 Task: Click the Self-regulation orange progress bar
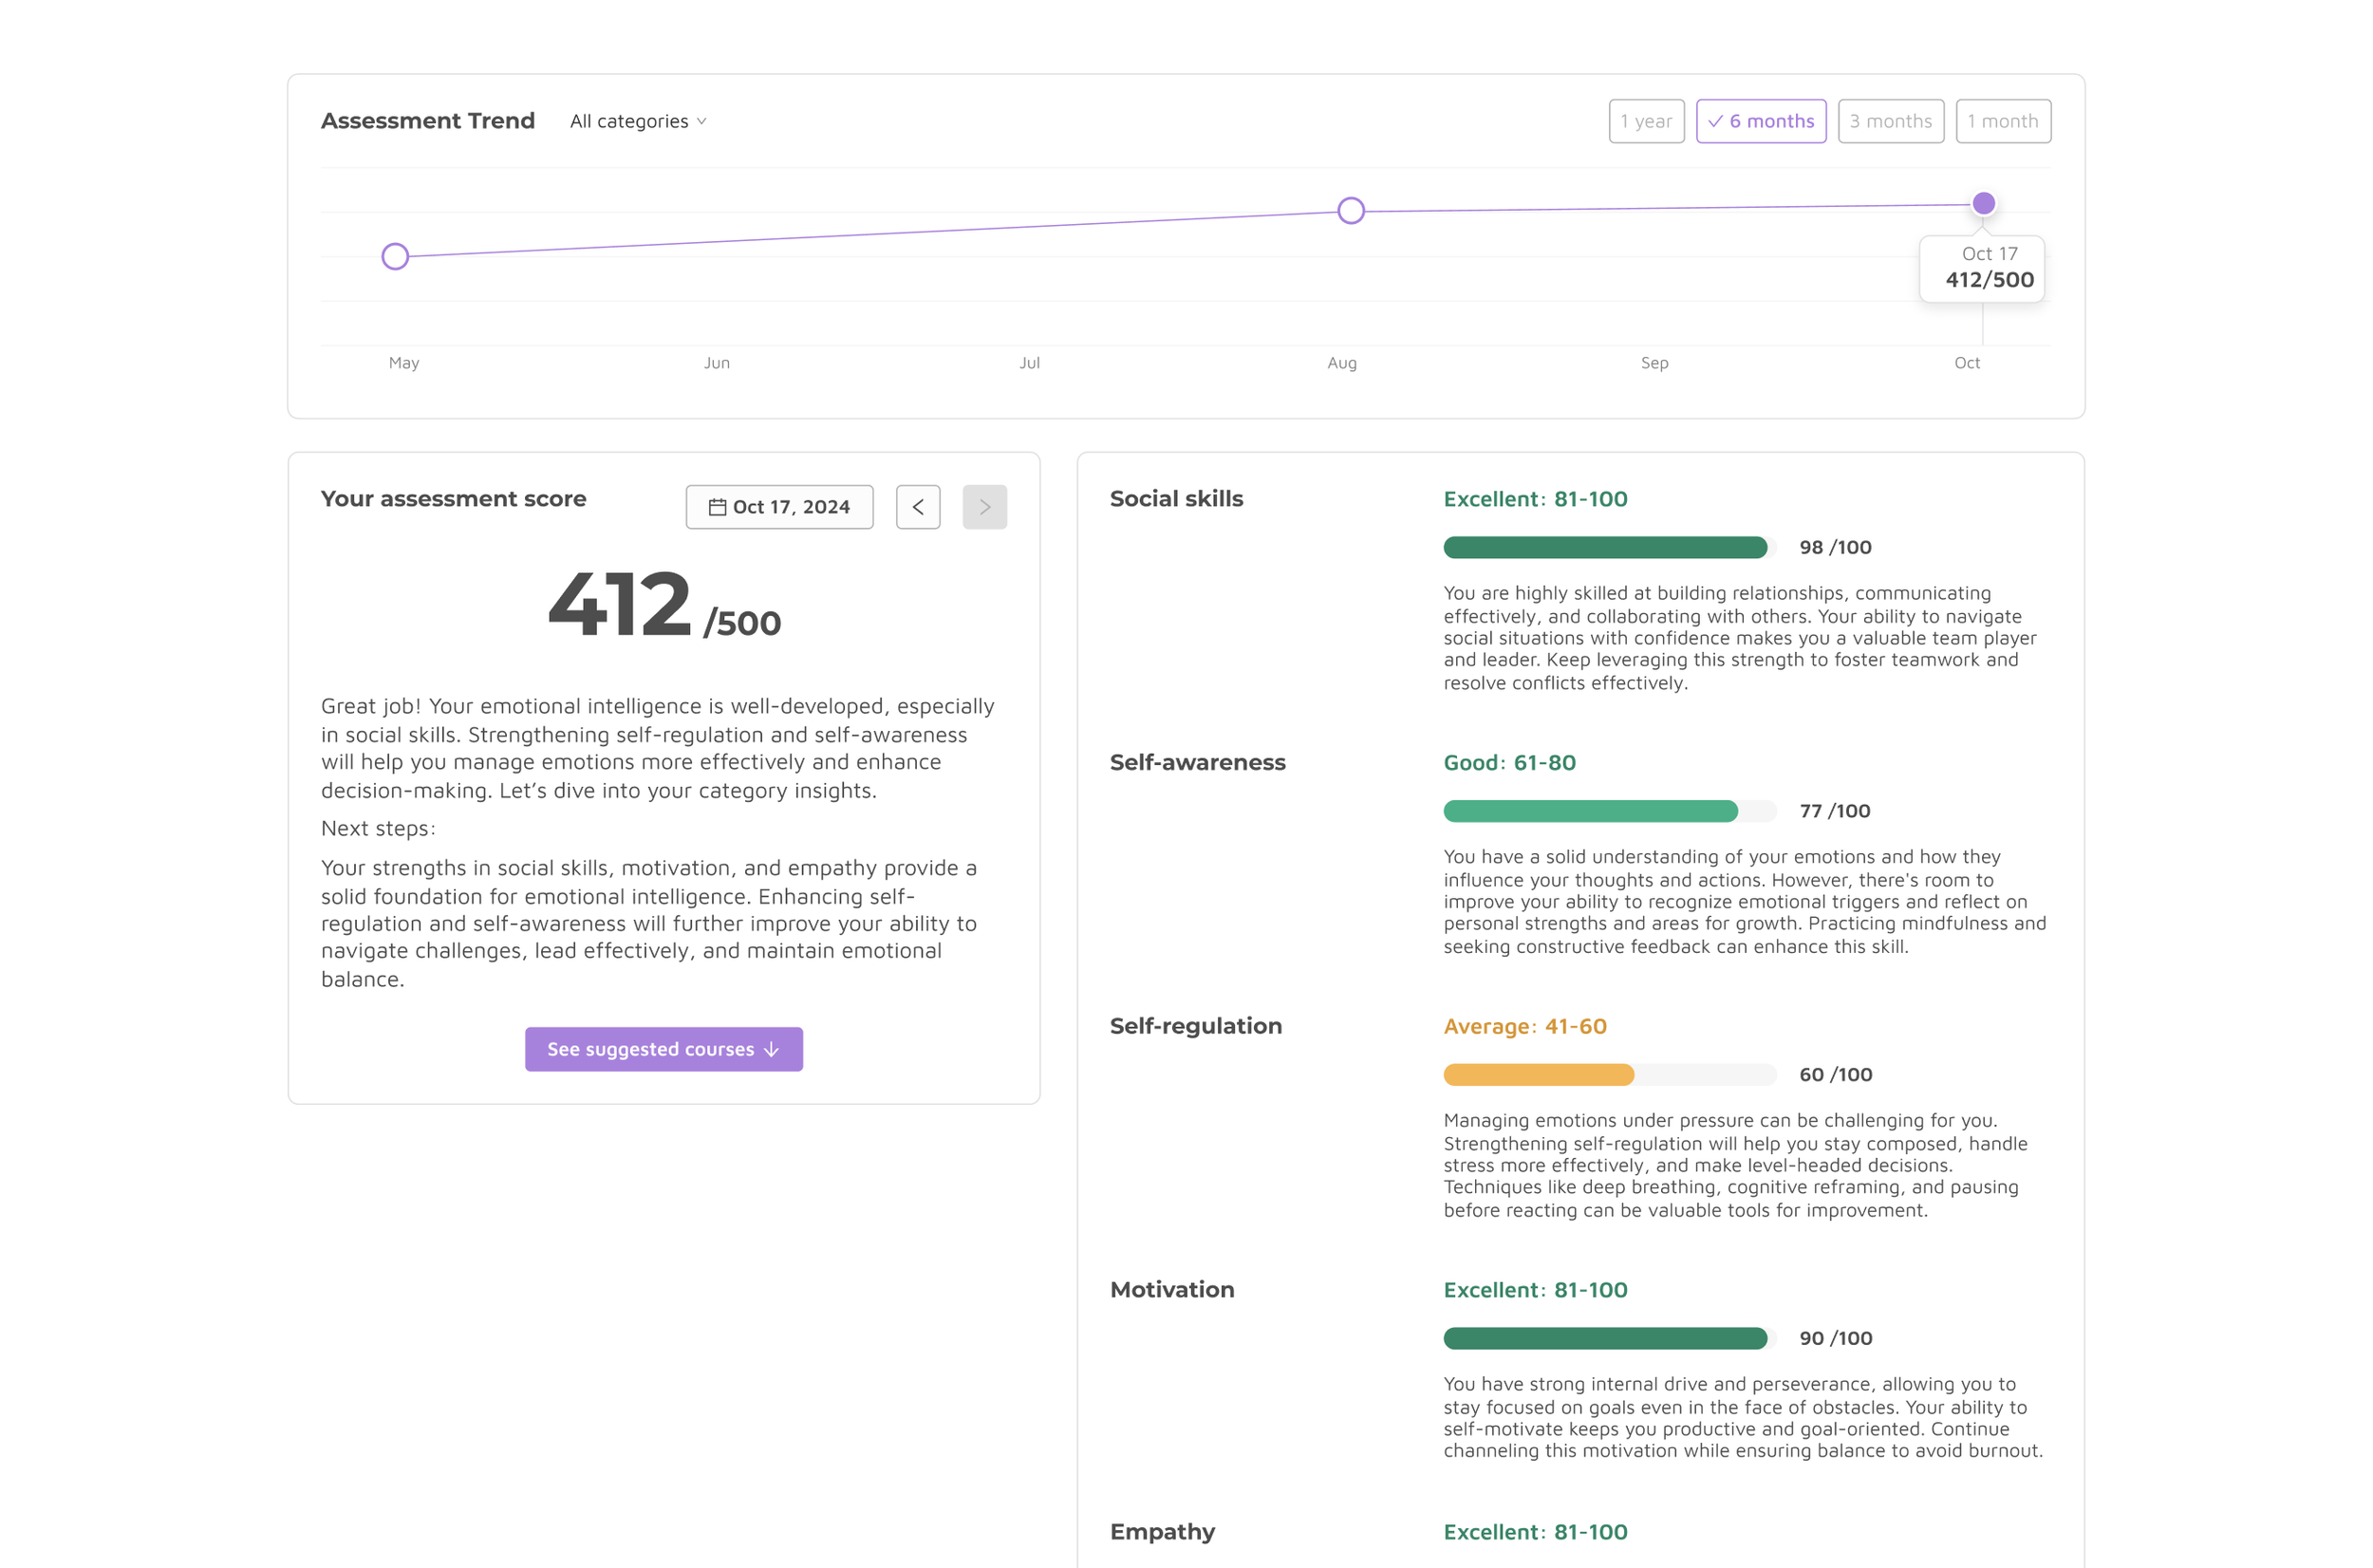[1540, 1075]
